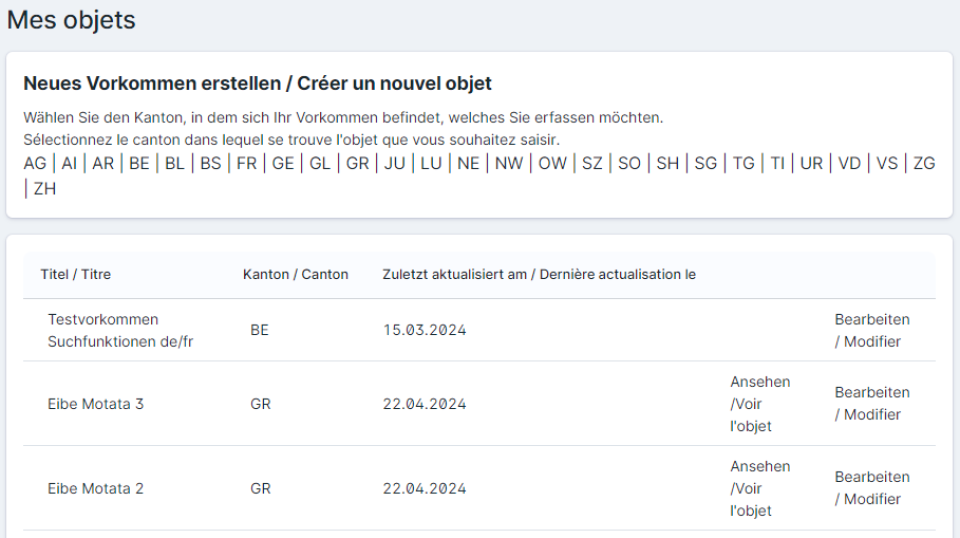
Task: Edit the Testvorkommen Suchfunktionen entry
Action: tap(872, 330)
